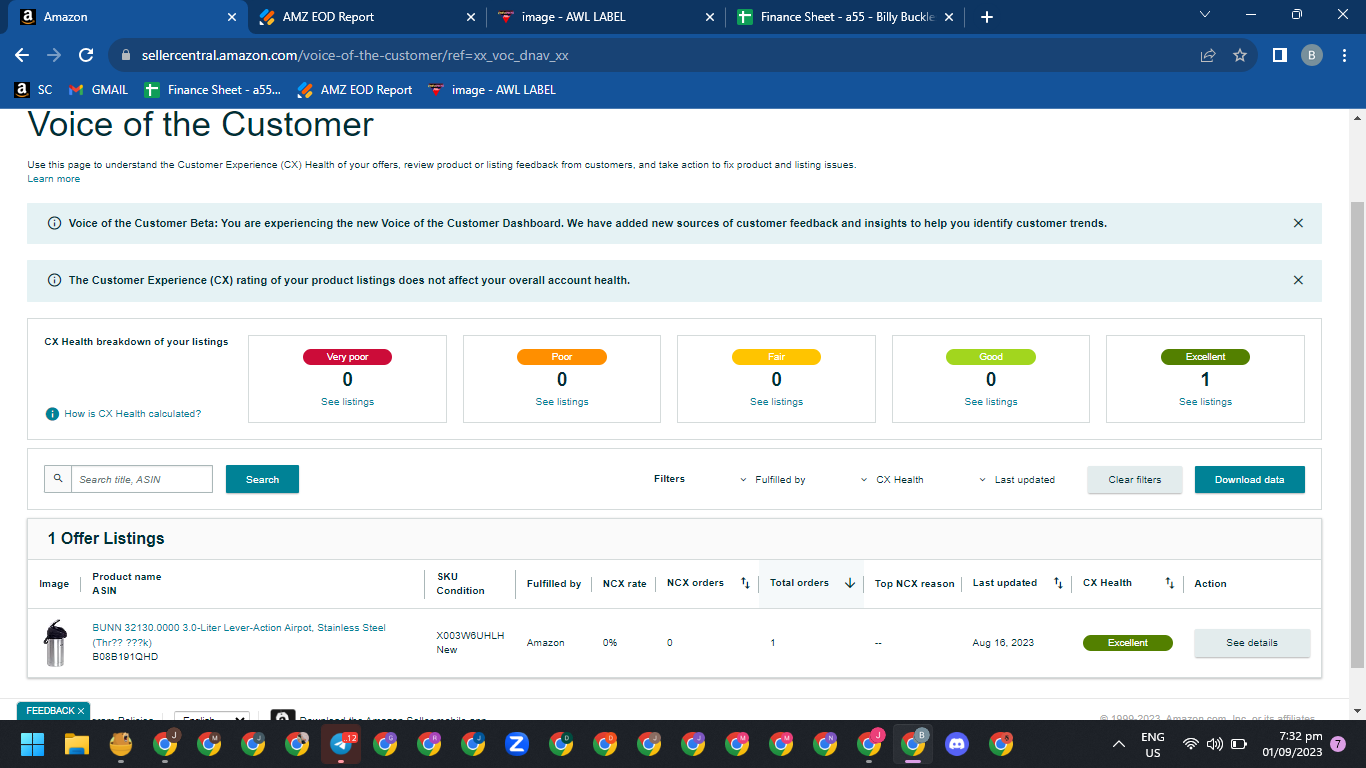
Task: Click the page vertical scrollbar
Action: pos(1357,434)
